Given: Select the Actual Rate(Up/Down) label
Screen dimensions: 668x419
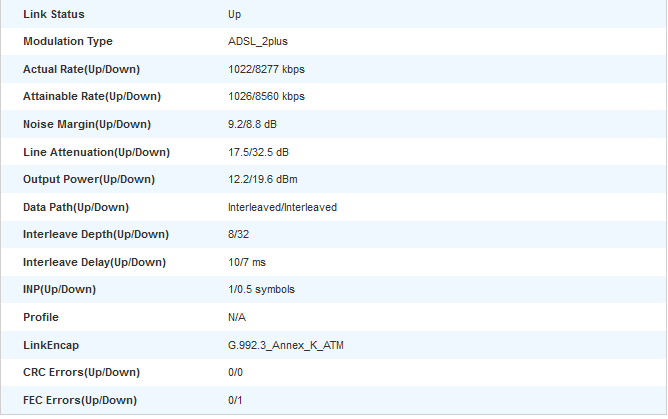Looking at the screenshot, I should [81, 69].
